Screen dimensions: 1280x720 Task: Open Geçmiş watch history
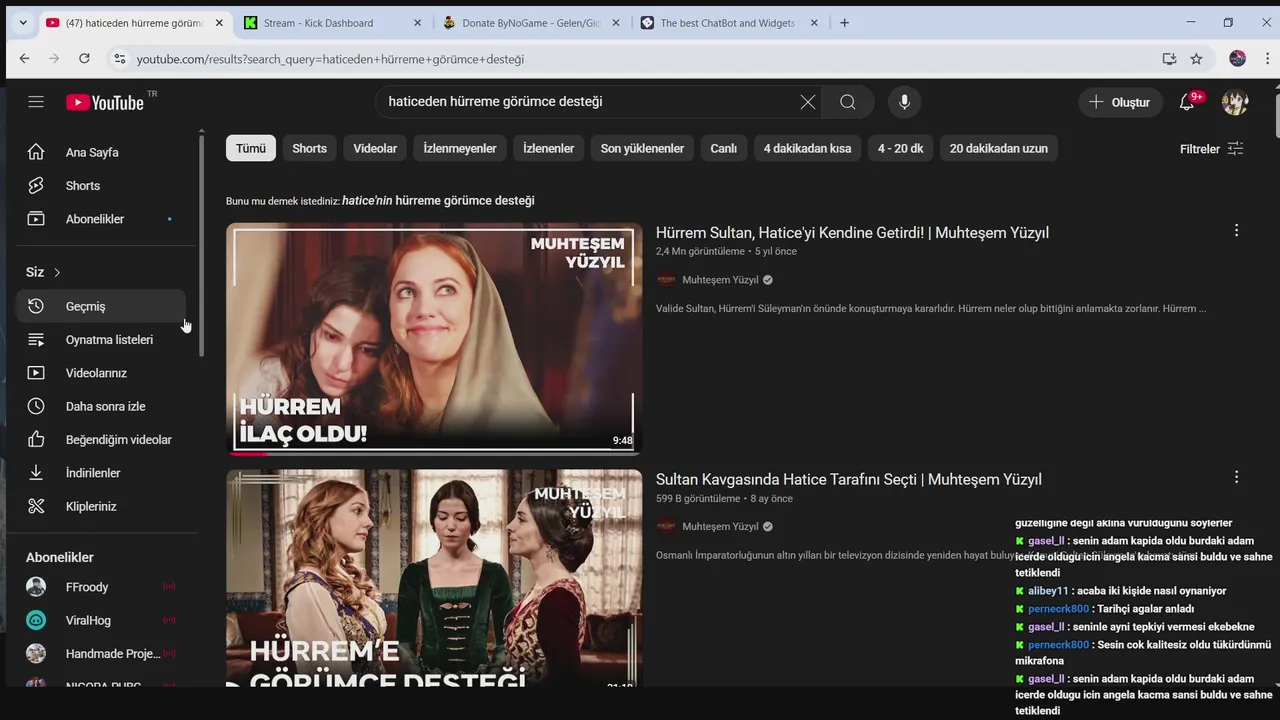(x=101, y=306)
